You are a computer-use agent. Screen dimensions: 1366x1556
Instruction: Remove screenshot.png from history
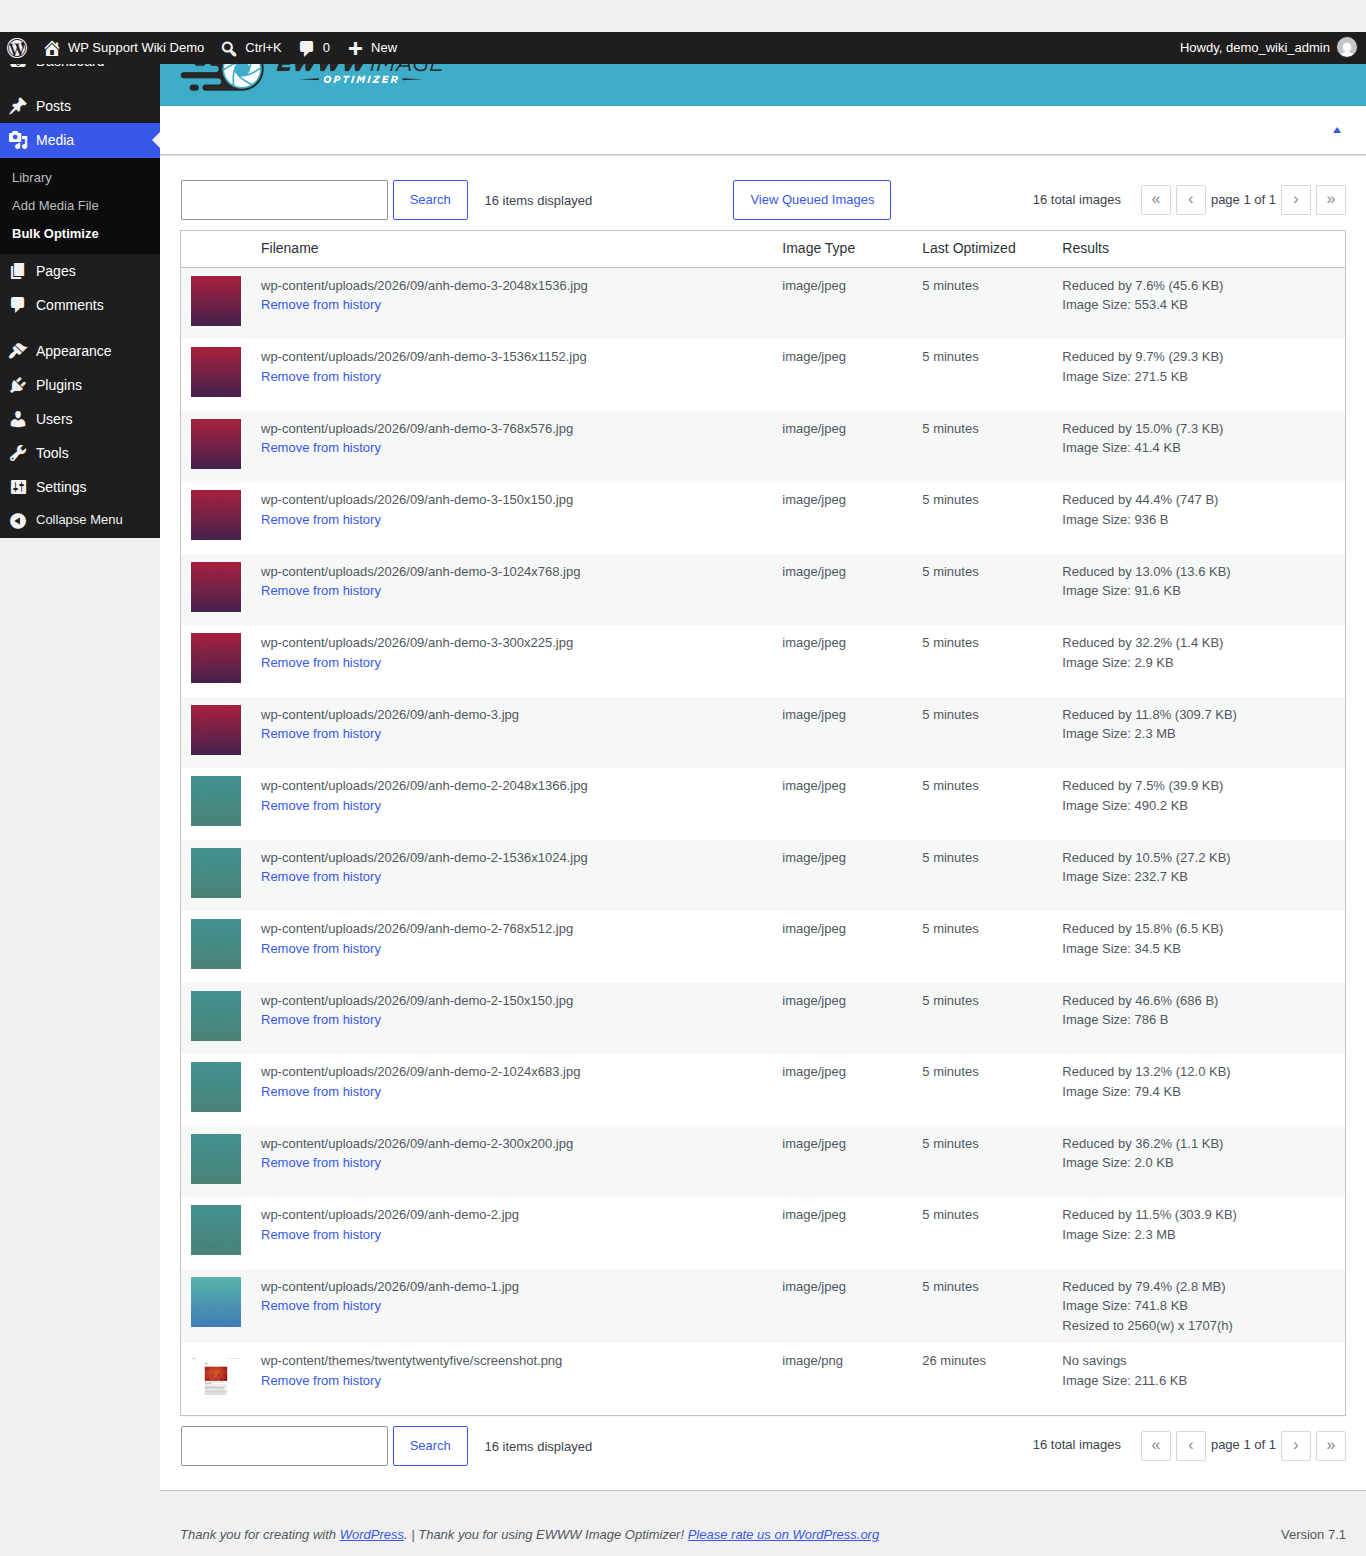click(x=321, y=1381)
